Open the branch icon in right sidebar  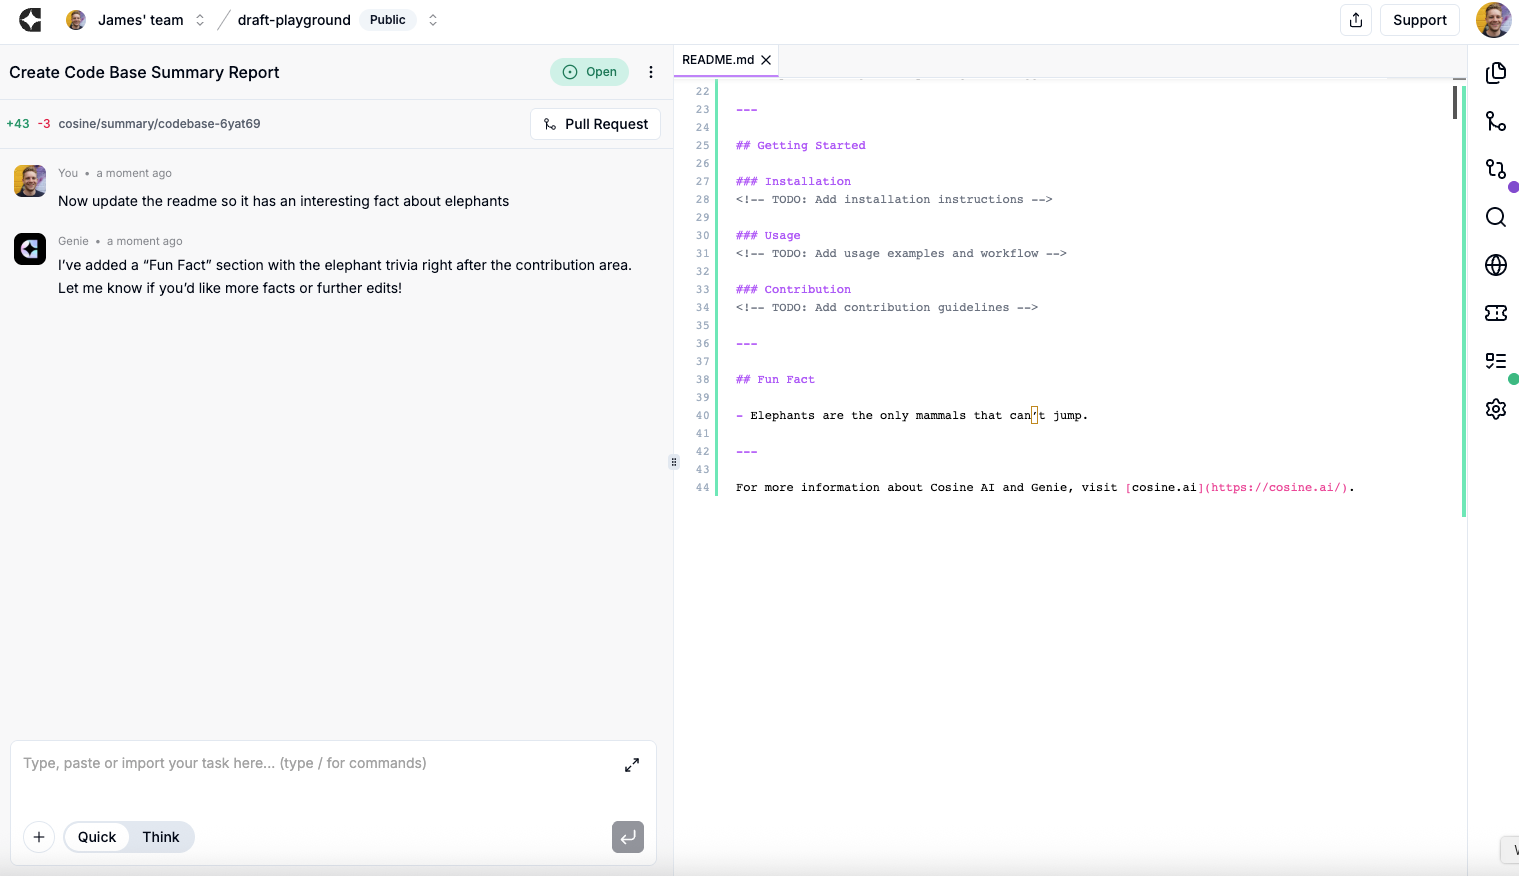click(x=1495, y=121)
